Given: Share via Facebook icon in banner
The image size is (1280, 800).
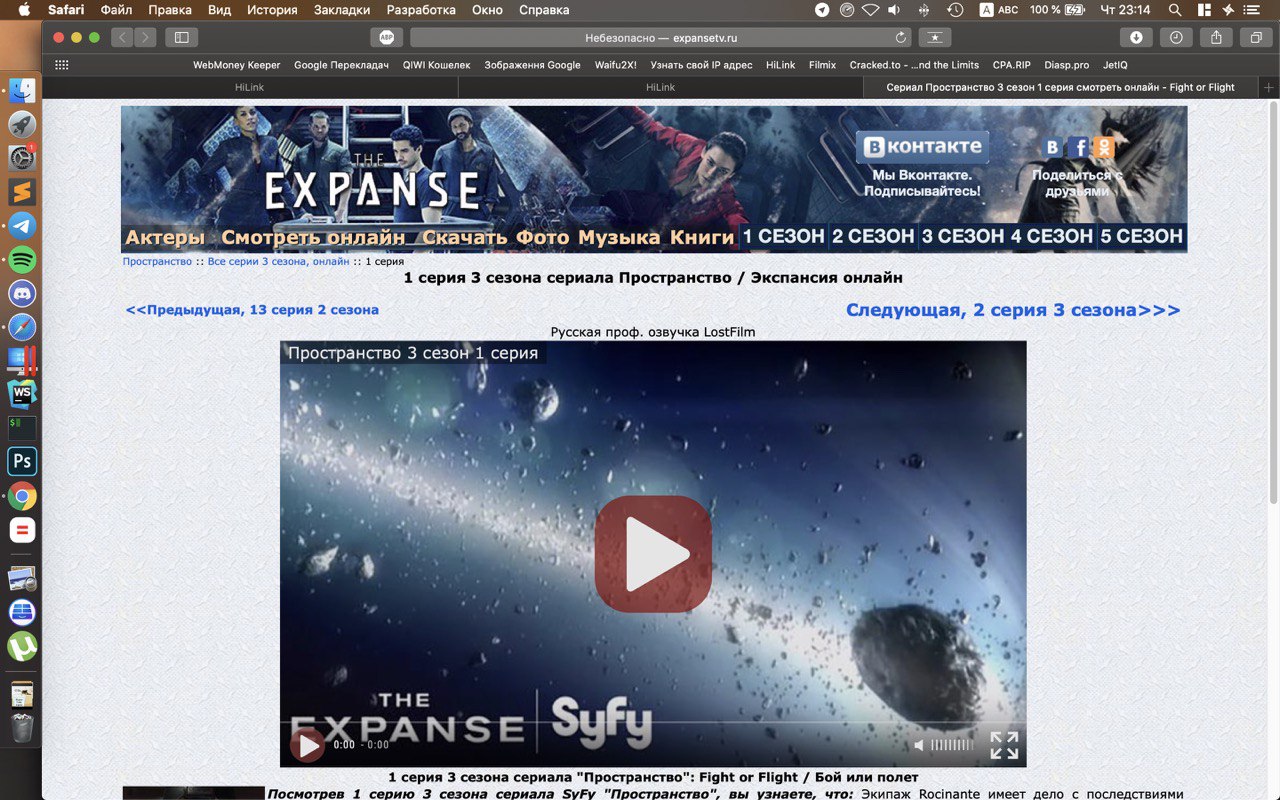Looking at the screenshot, I should pyautogui.click(x=1078, y=148).
